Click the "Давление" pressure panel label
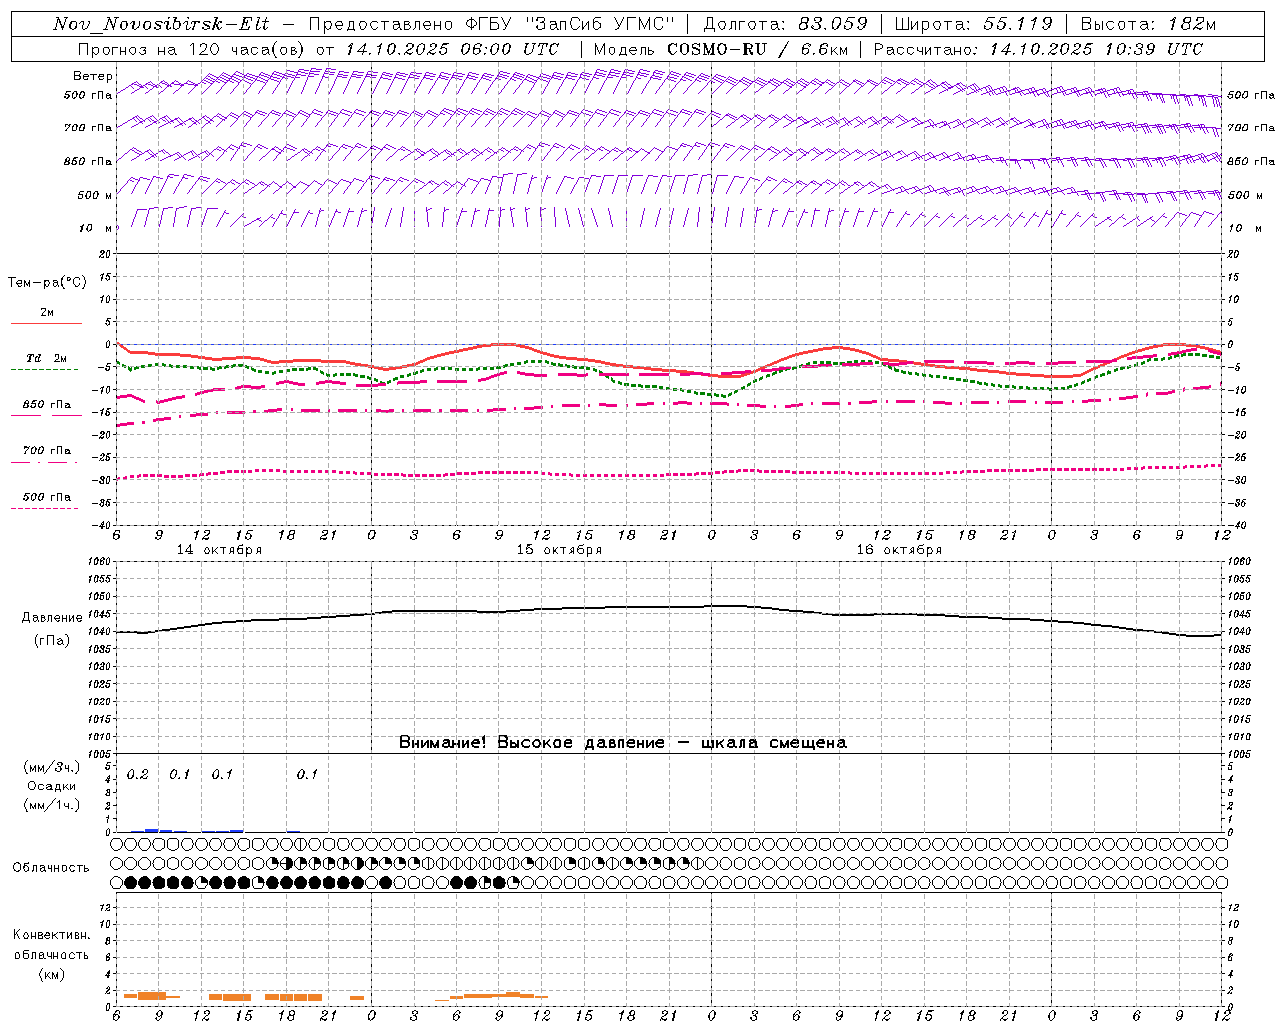Screen dimensions: 1280x1024 (51, 618)
